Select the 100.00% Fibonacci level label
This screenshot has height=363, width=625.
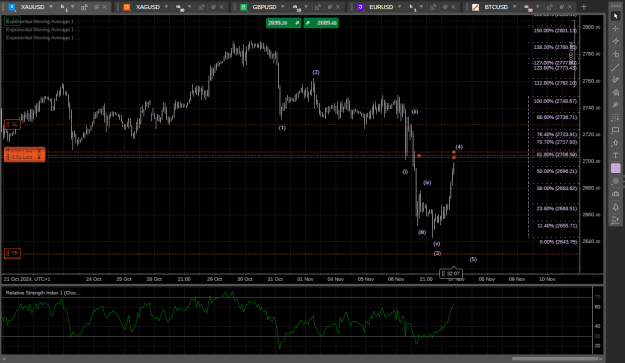tap(555, 101)
